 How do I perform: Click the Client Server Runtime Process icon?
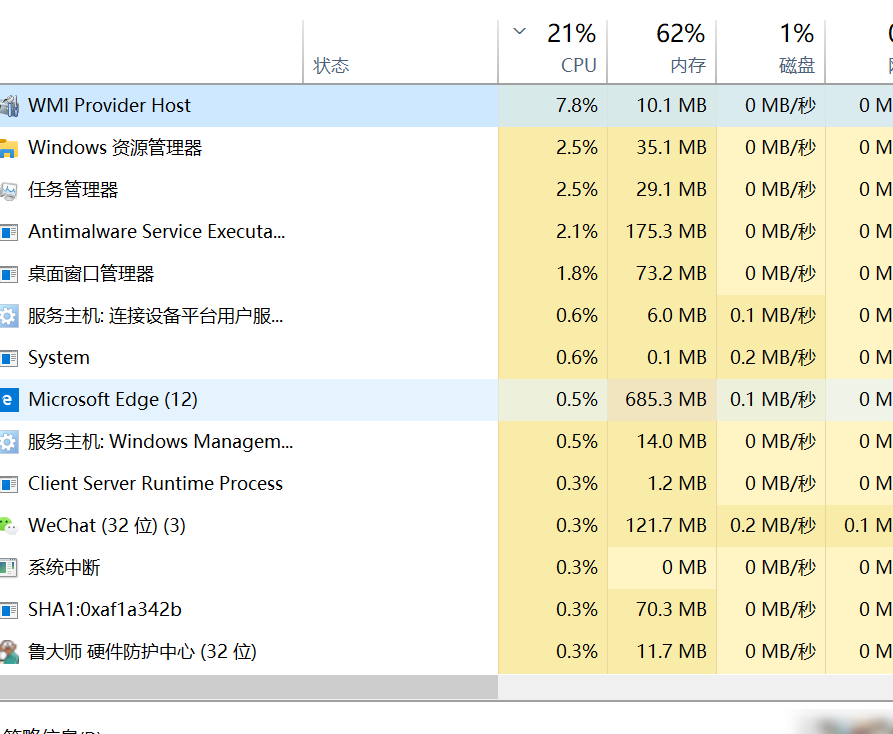9,484
